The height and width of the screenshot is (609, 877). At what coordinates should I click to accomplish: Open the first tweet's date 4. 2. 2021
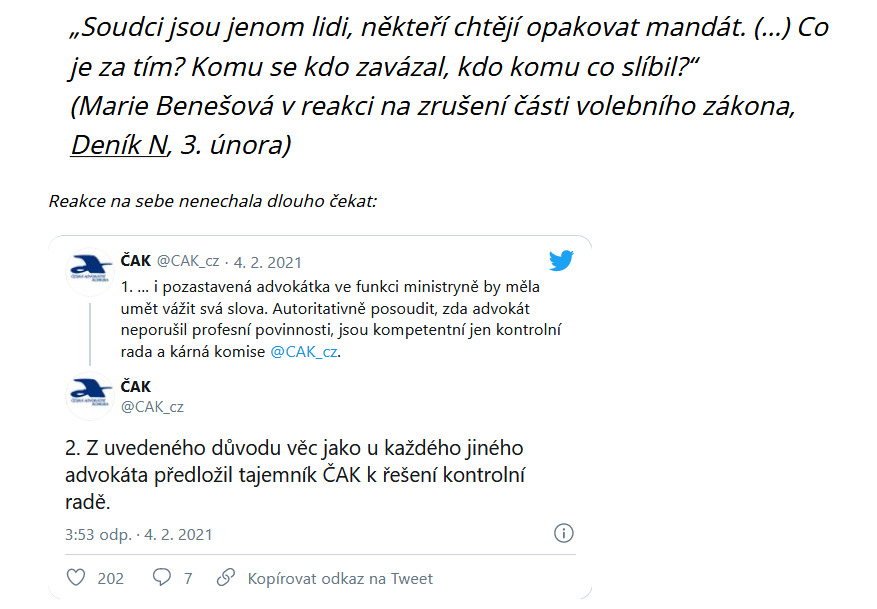point(267,262)
